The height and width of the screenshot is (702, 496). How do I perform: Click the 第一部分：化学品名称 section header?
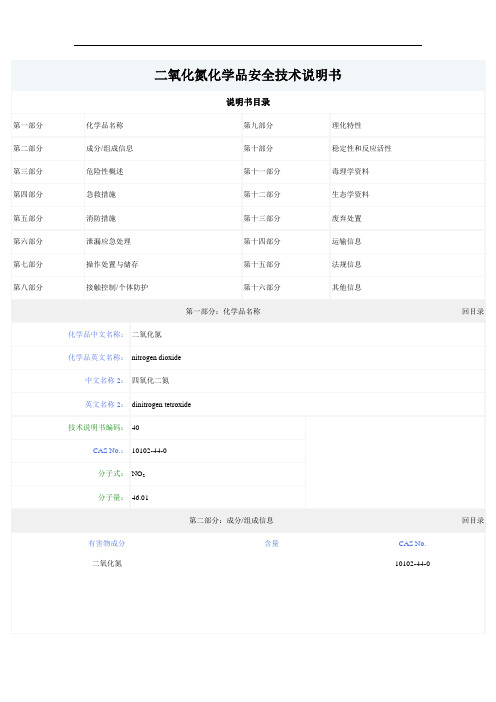tap(223, 311)
